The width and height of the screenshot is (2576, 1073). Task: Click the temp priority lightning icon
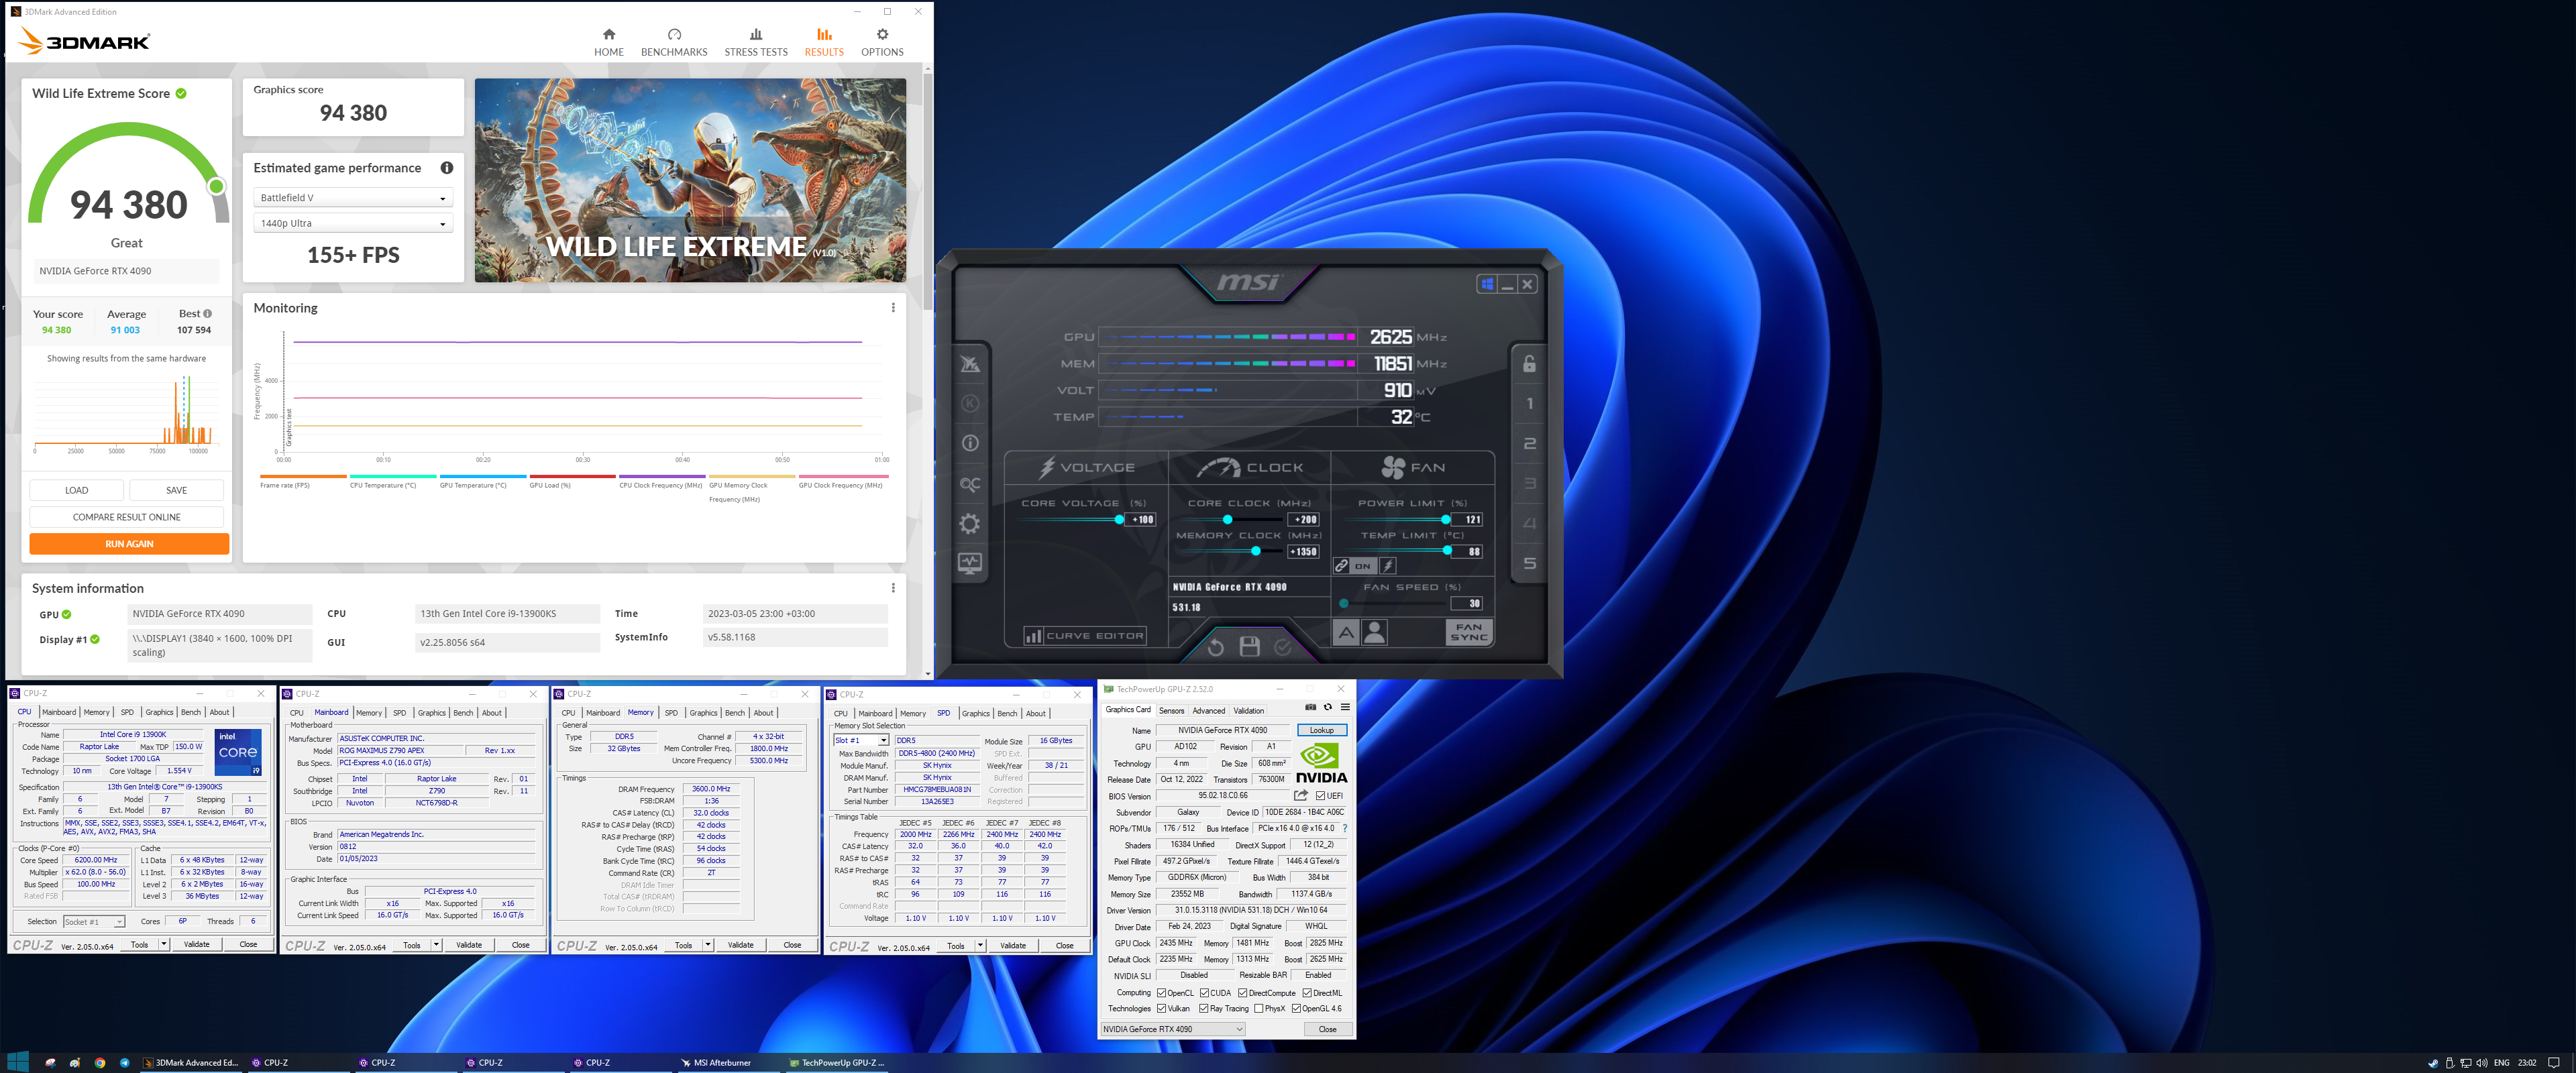(1388, 566)
